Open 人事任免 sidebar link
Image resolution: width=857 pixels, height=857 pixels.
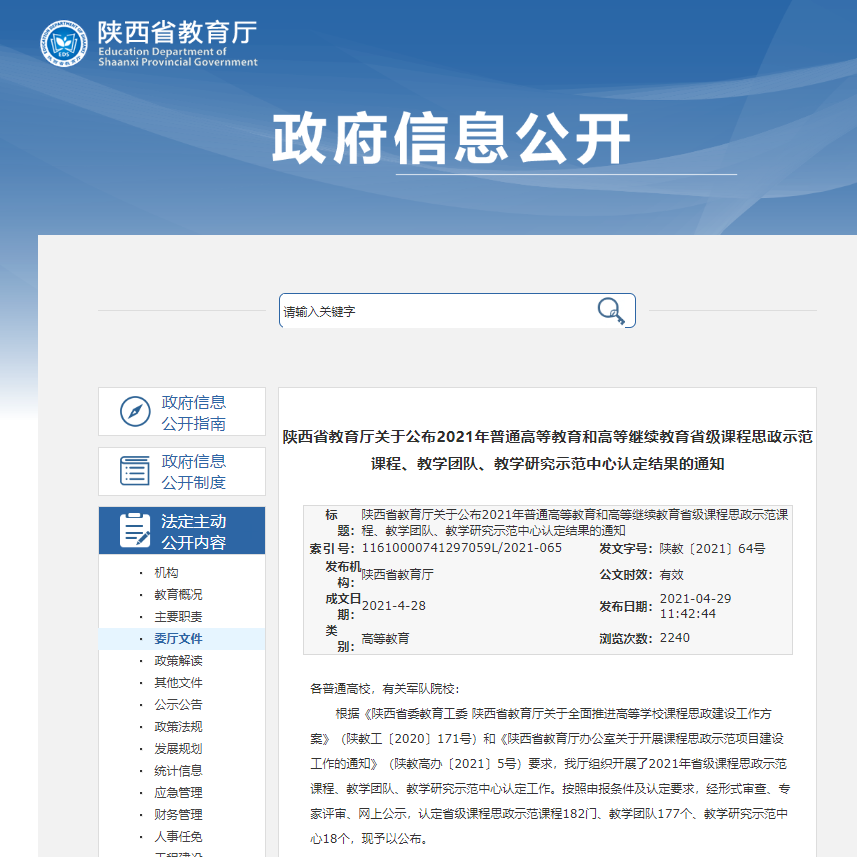178,837
